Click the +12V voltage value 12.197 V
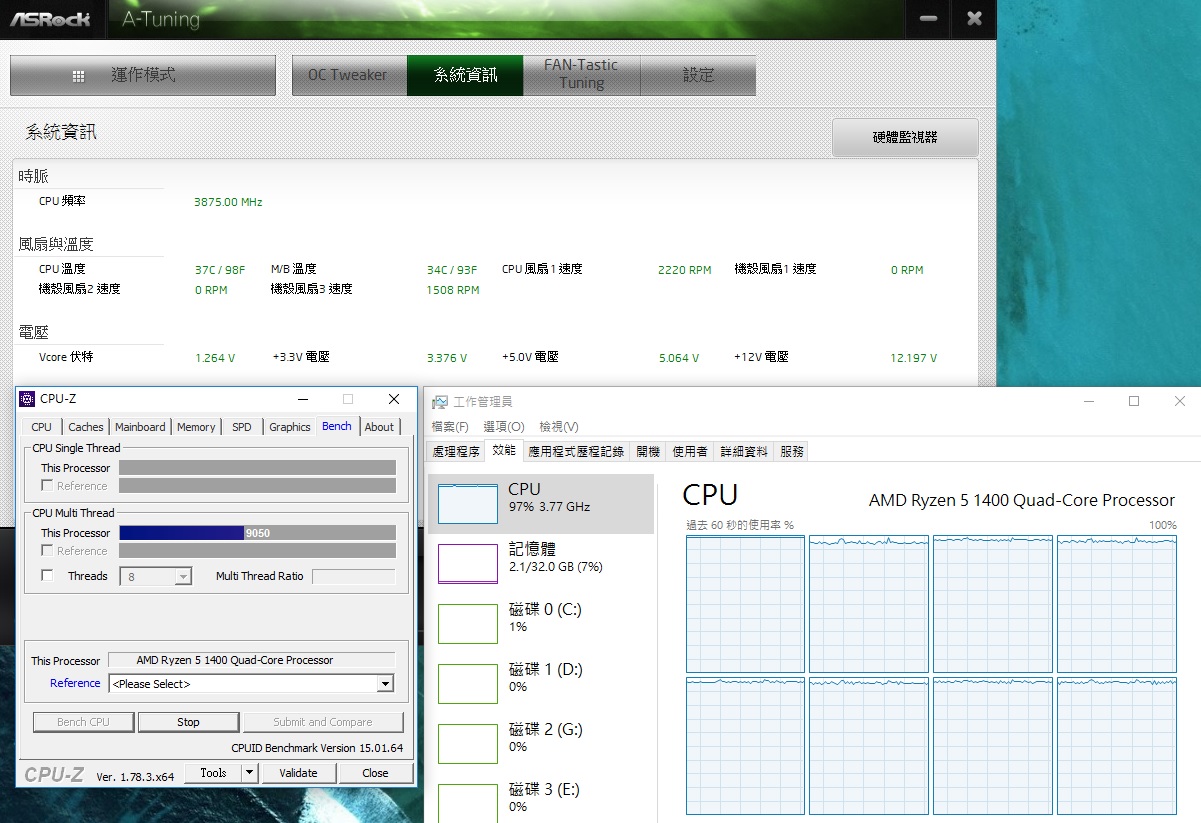 pyautogui.click(x=914, y=358)
